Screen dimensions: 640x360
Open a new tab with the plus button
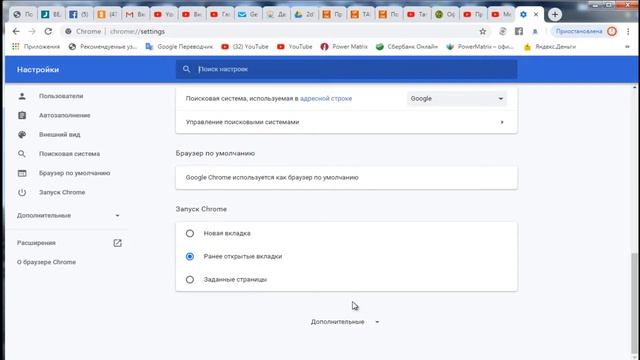point(555,15)
